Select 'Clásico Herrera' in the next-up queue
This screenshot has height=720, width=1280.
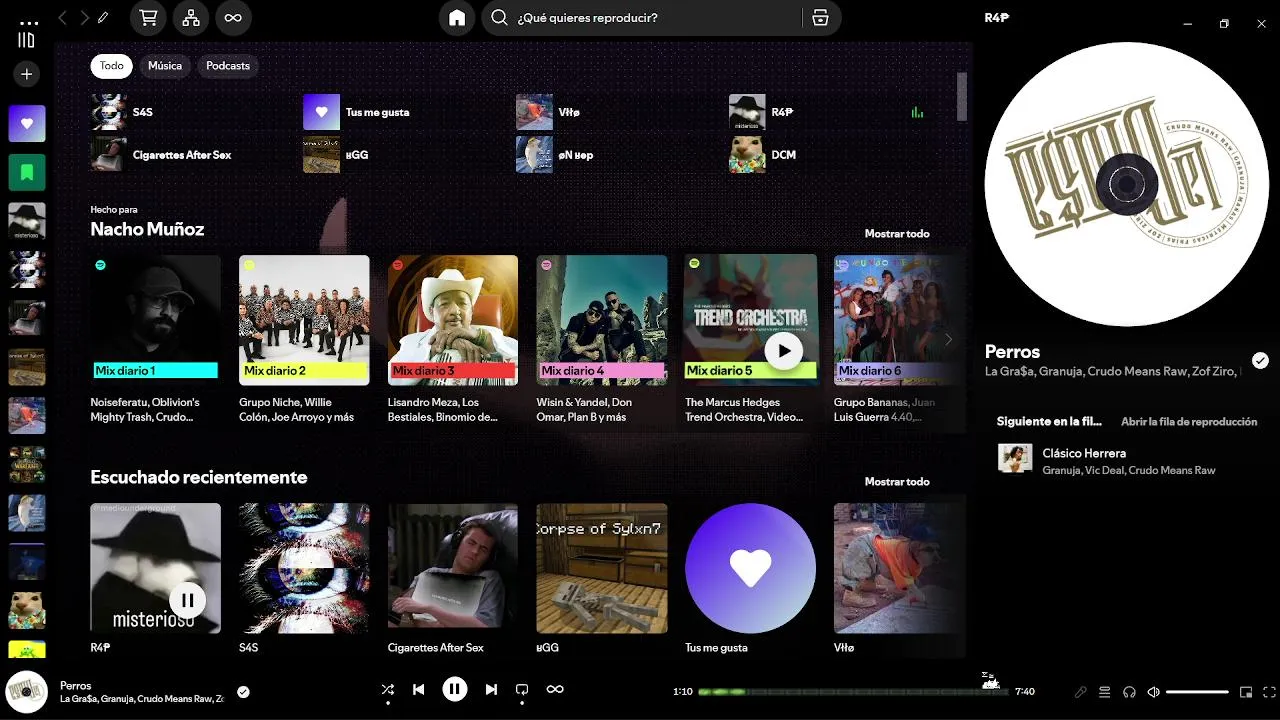1127,459
